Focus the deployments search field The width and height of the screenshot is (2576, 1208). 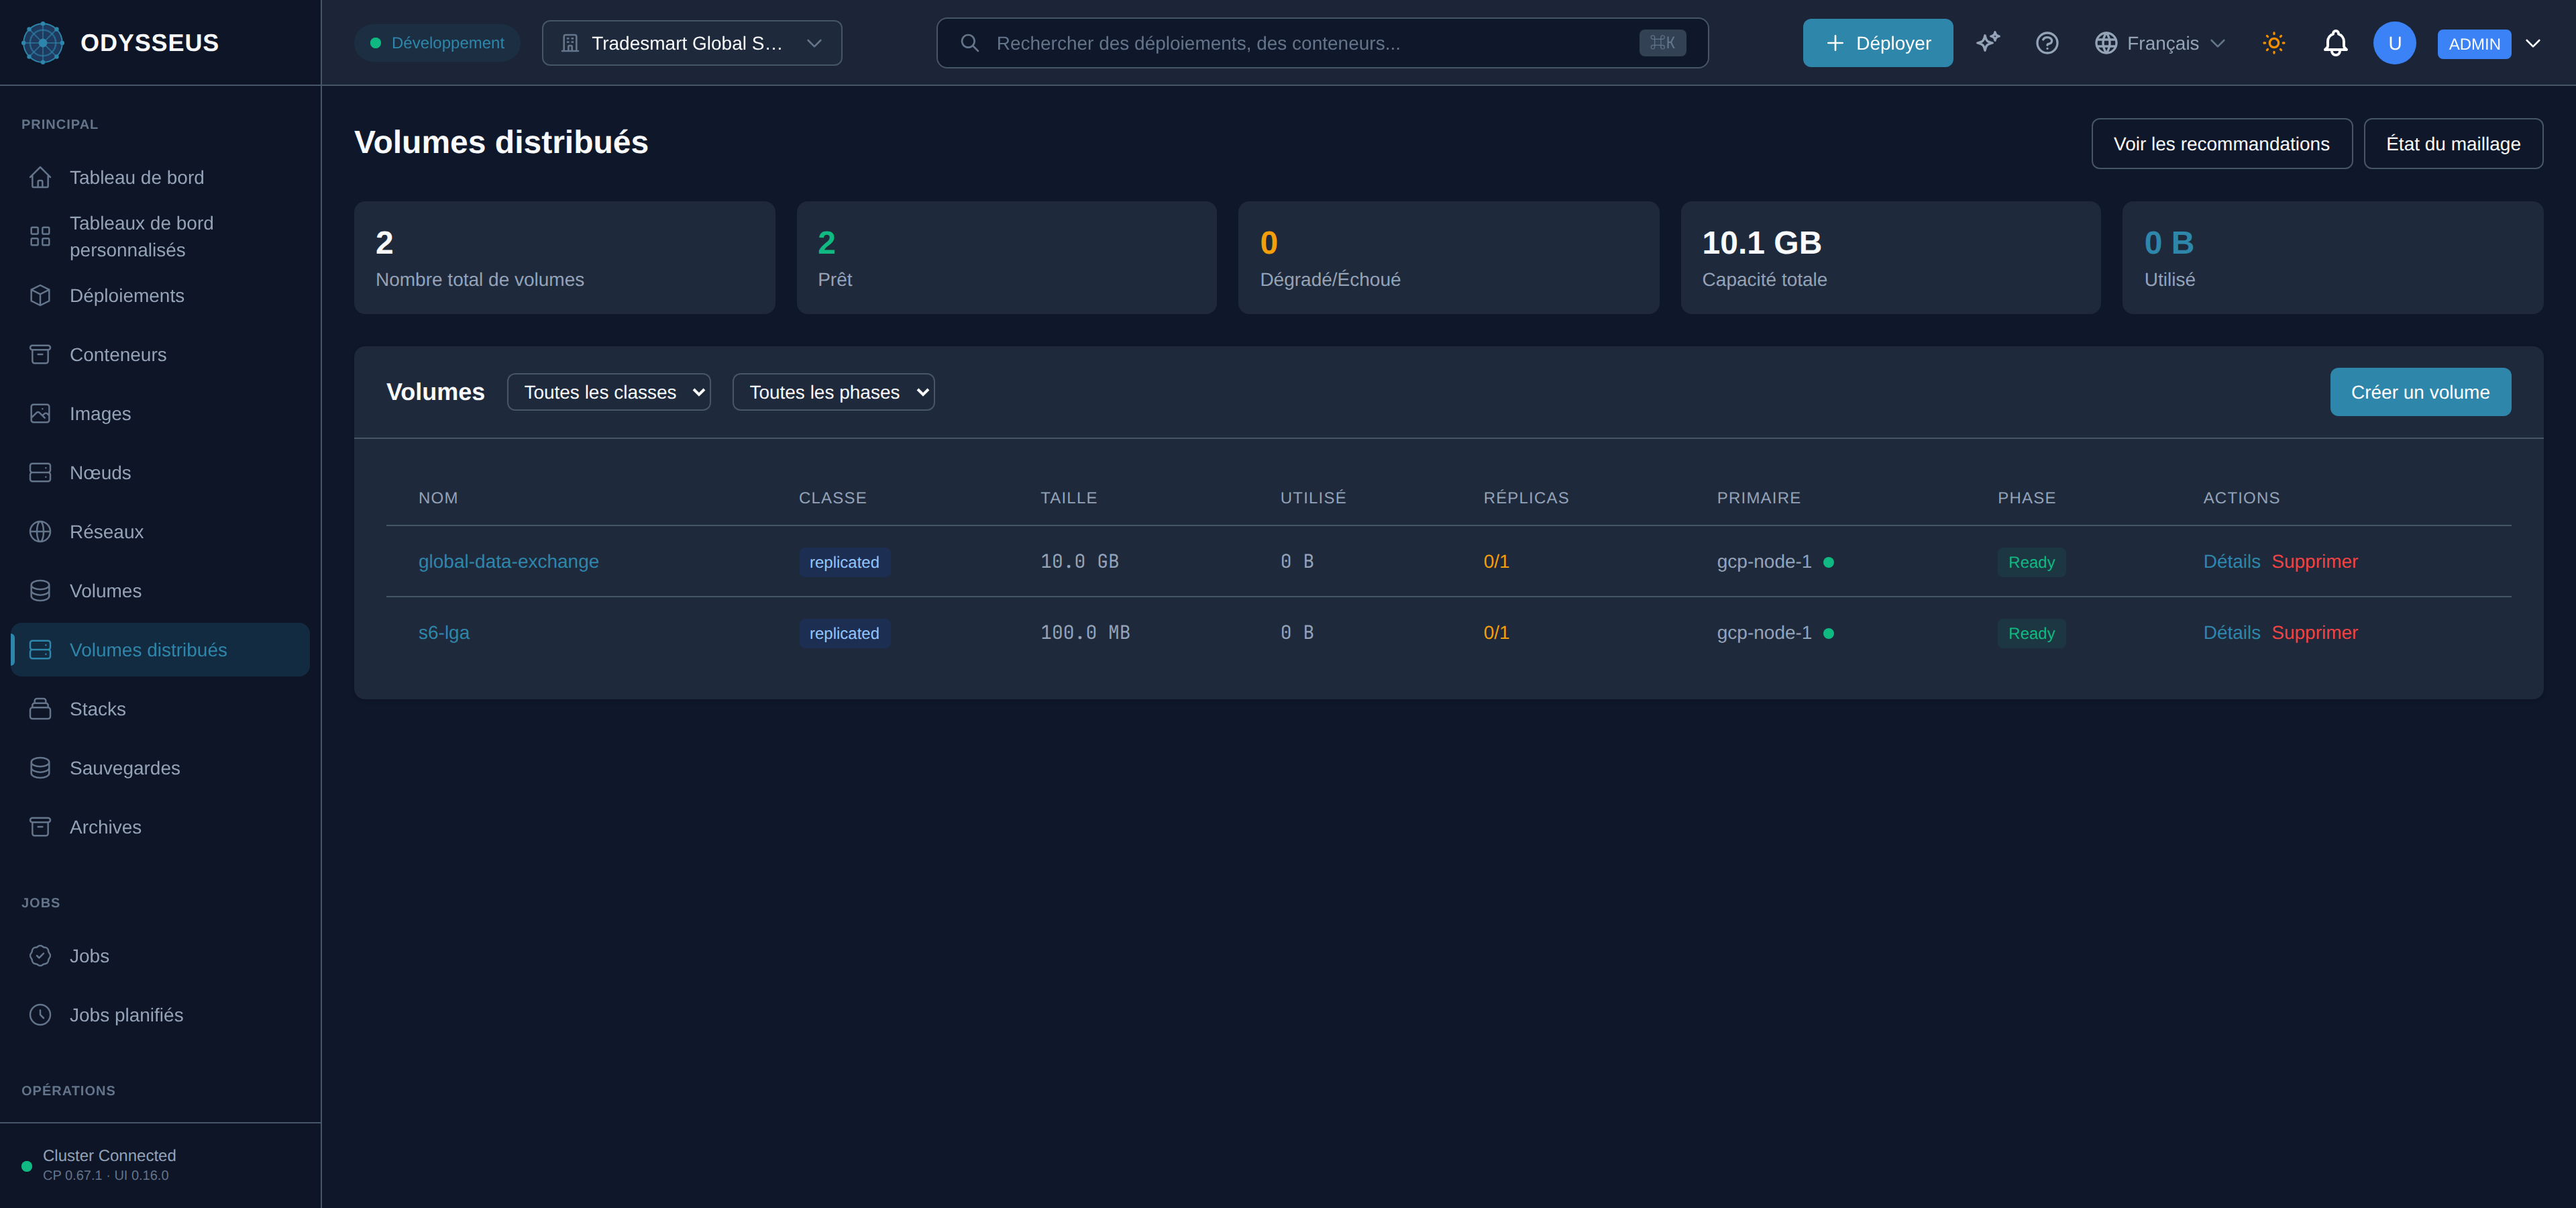click(1322, 43)
